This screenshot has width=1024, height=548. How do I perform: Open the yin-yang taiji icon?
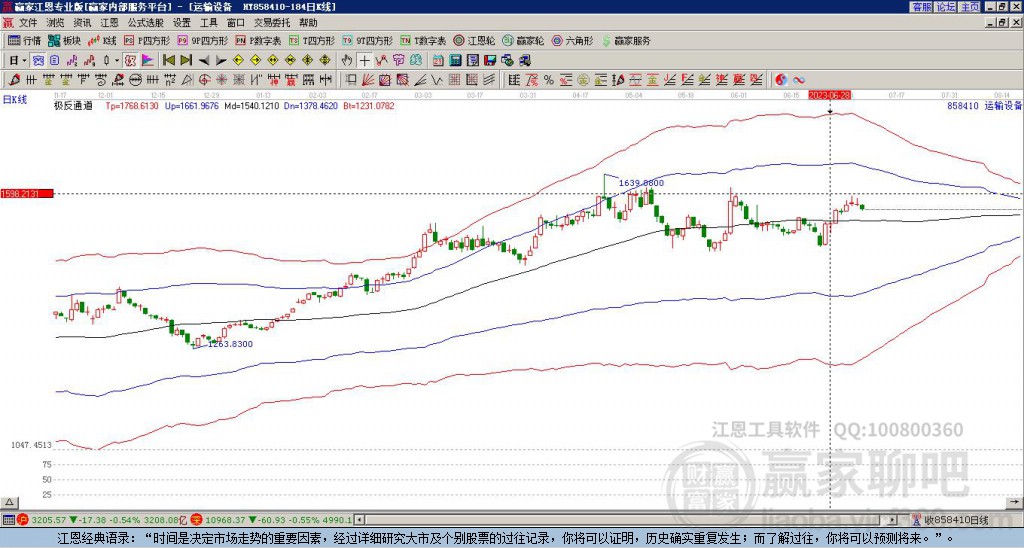pos(781,80)
